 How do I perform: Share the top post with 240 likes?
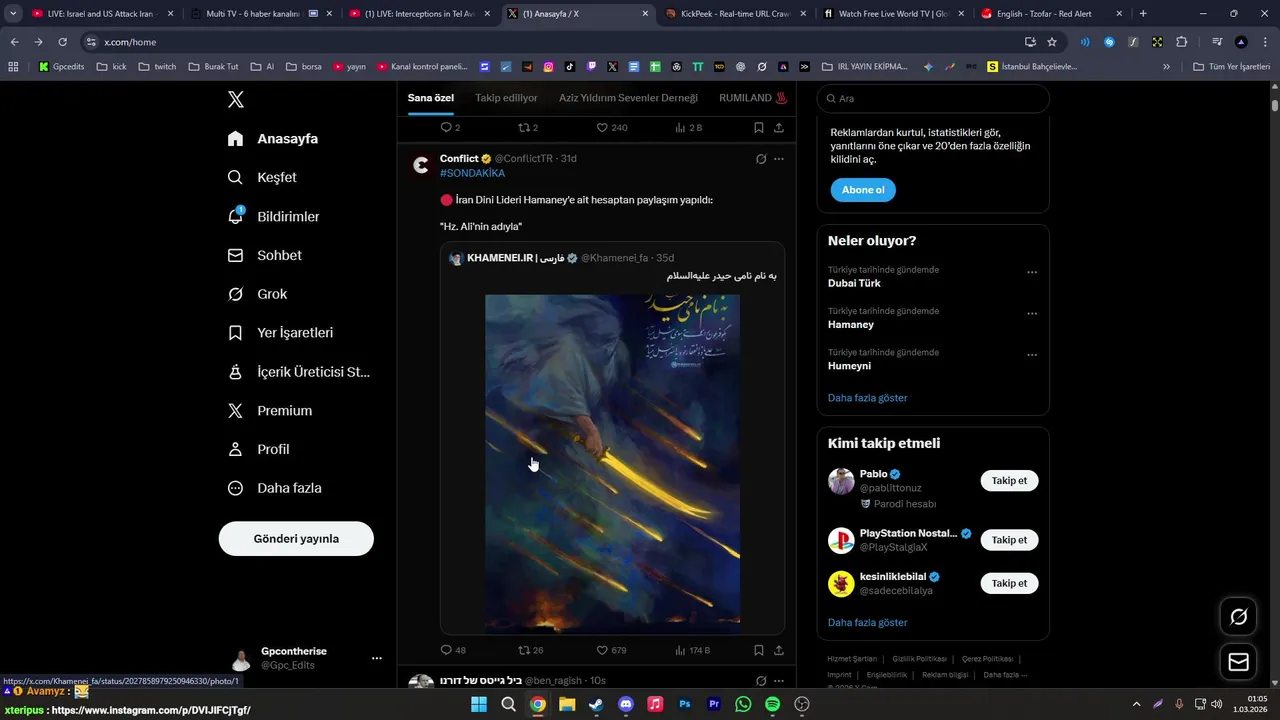(x=779, y=128)
